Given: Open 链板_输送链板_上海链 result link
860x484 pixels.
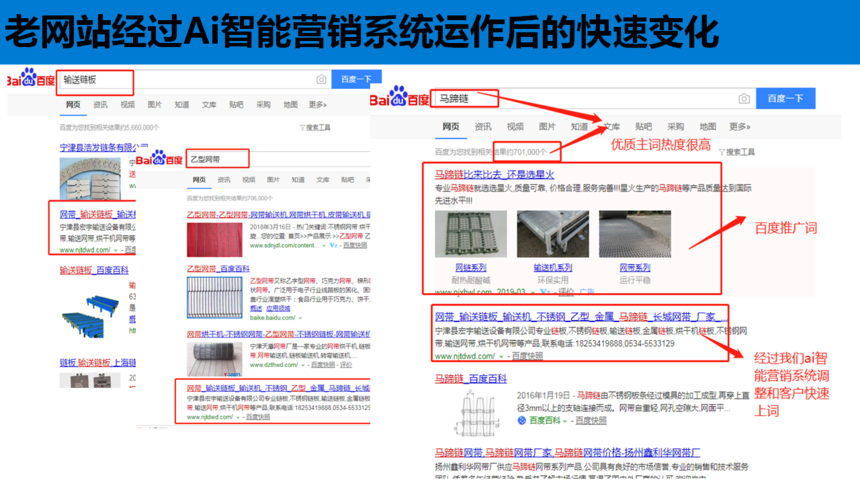Looking at the screenshot, I should point(98,363).
